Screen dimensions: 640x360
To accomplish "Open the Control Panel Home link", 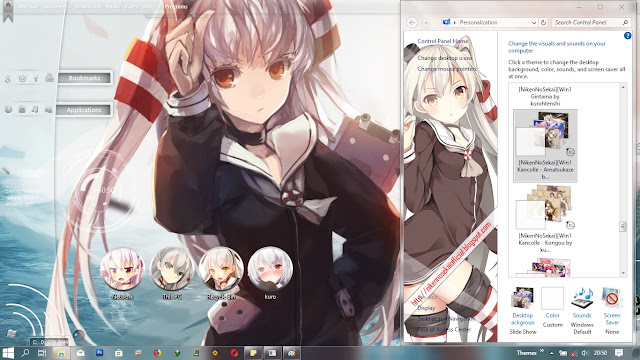I will [x=442, y=41].
